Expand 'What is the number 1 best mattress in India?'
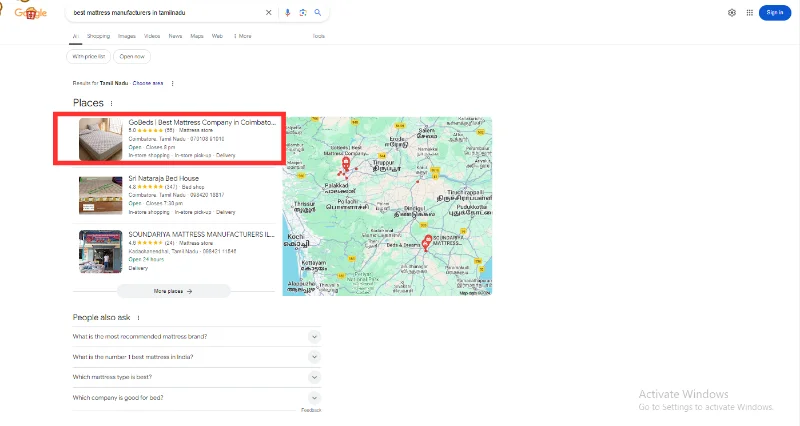 pos(196,357)
